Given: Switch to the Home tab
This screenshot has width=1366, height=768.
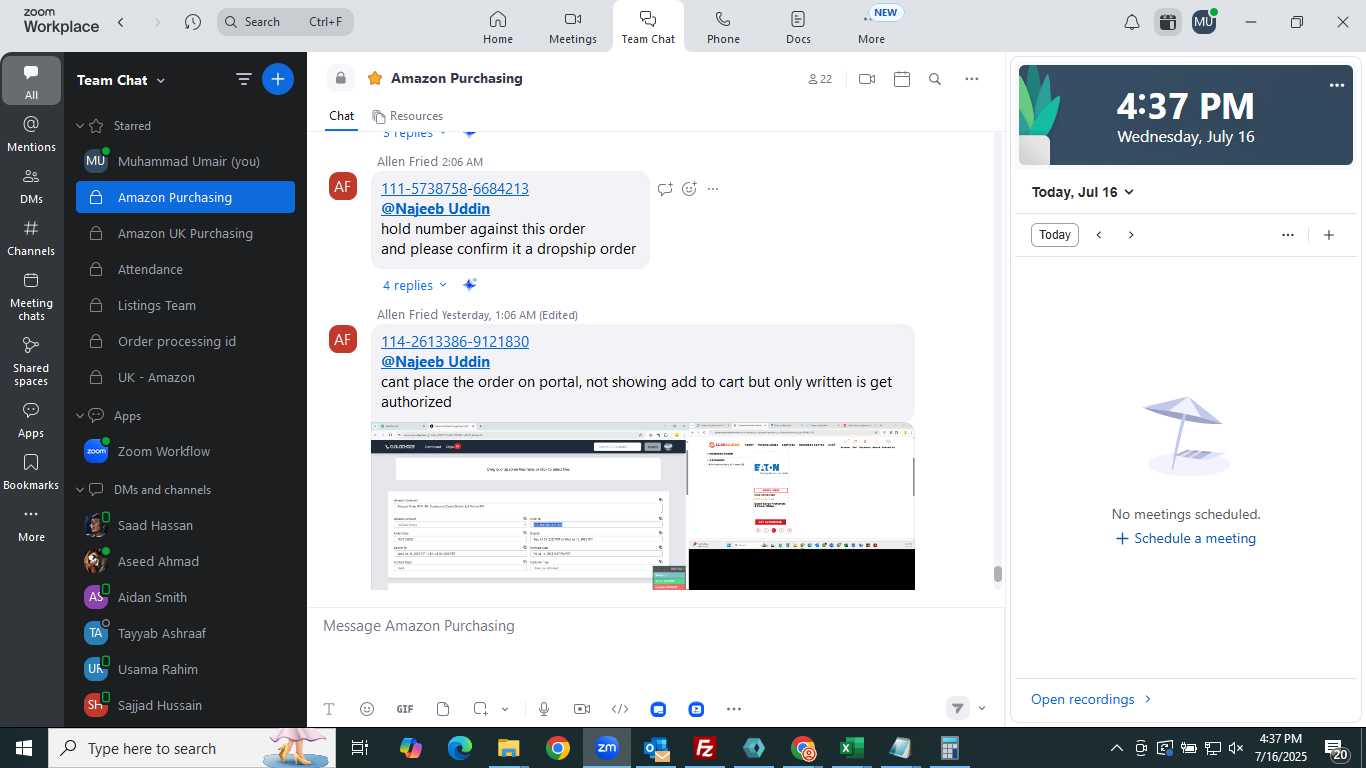Looking at the screenshot, I should [498, 28].
